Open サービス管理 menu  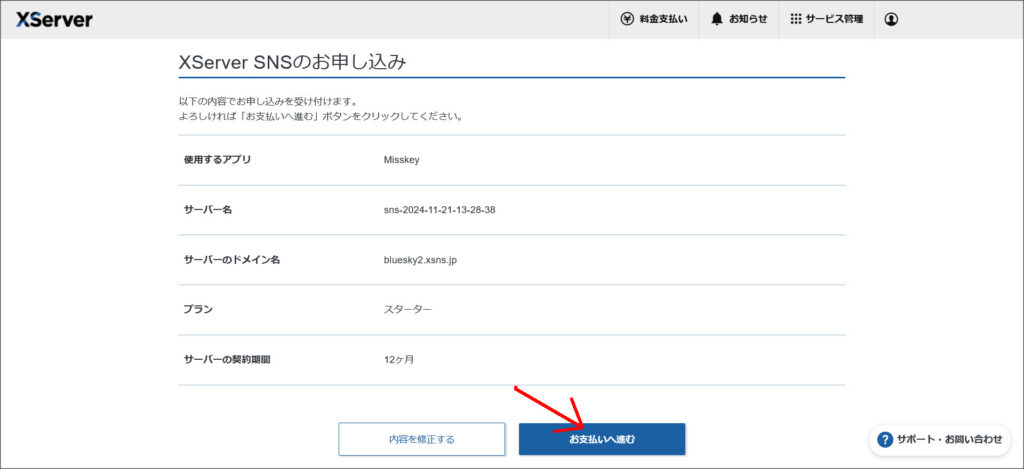[826, 20]
